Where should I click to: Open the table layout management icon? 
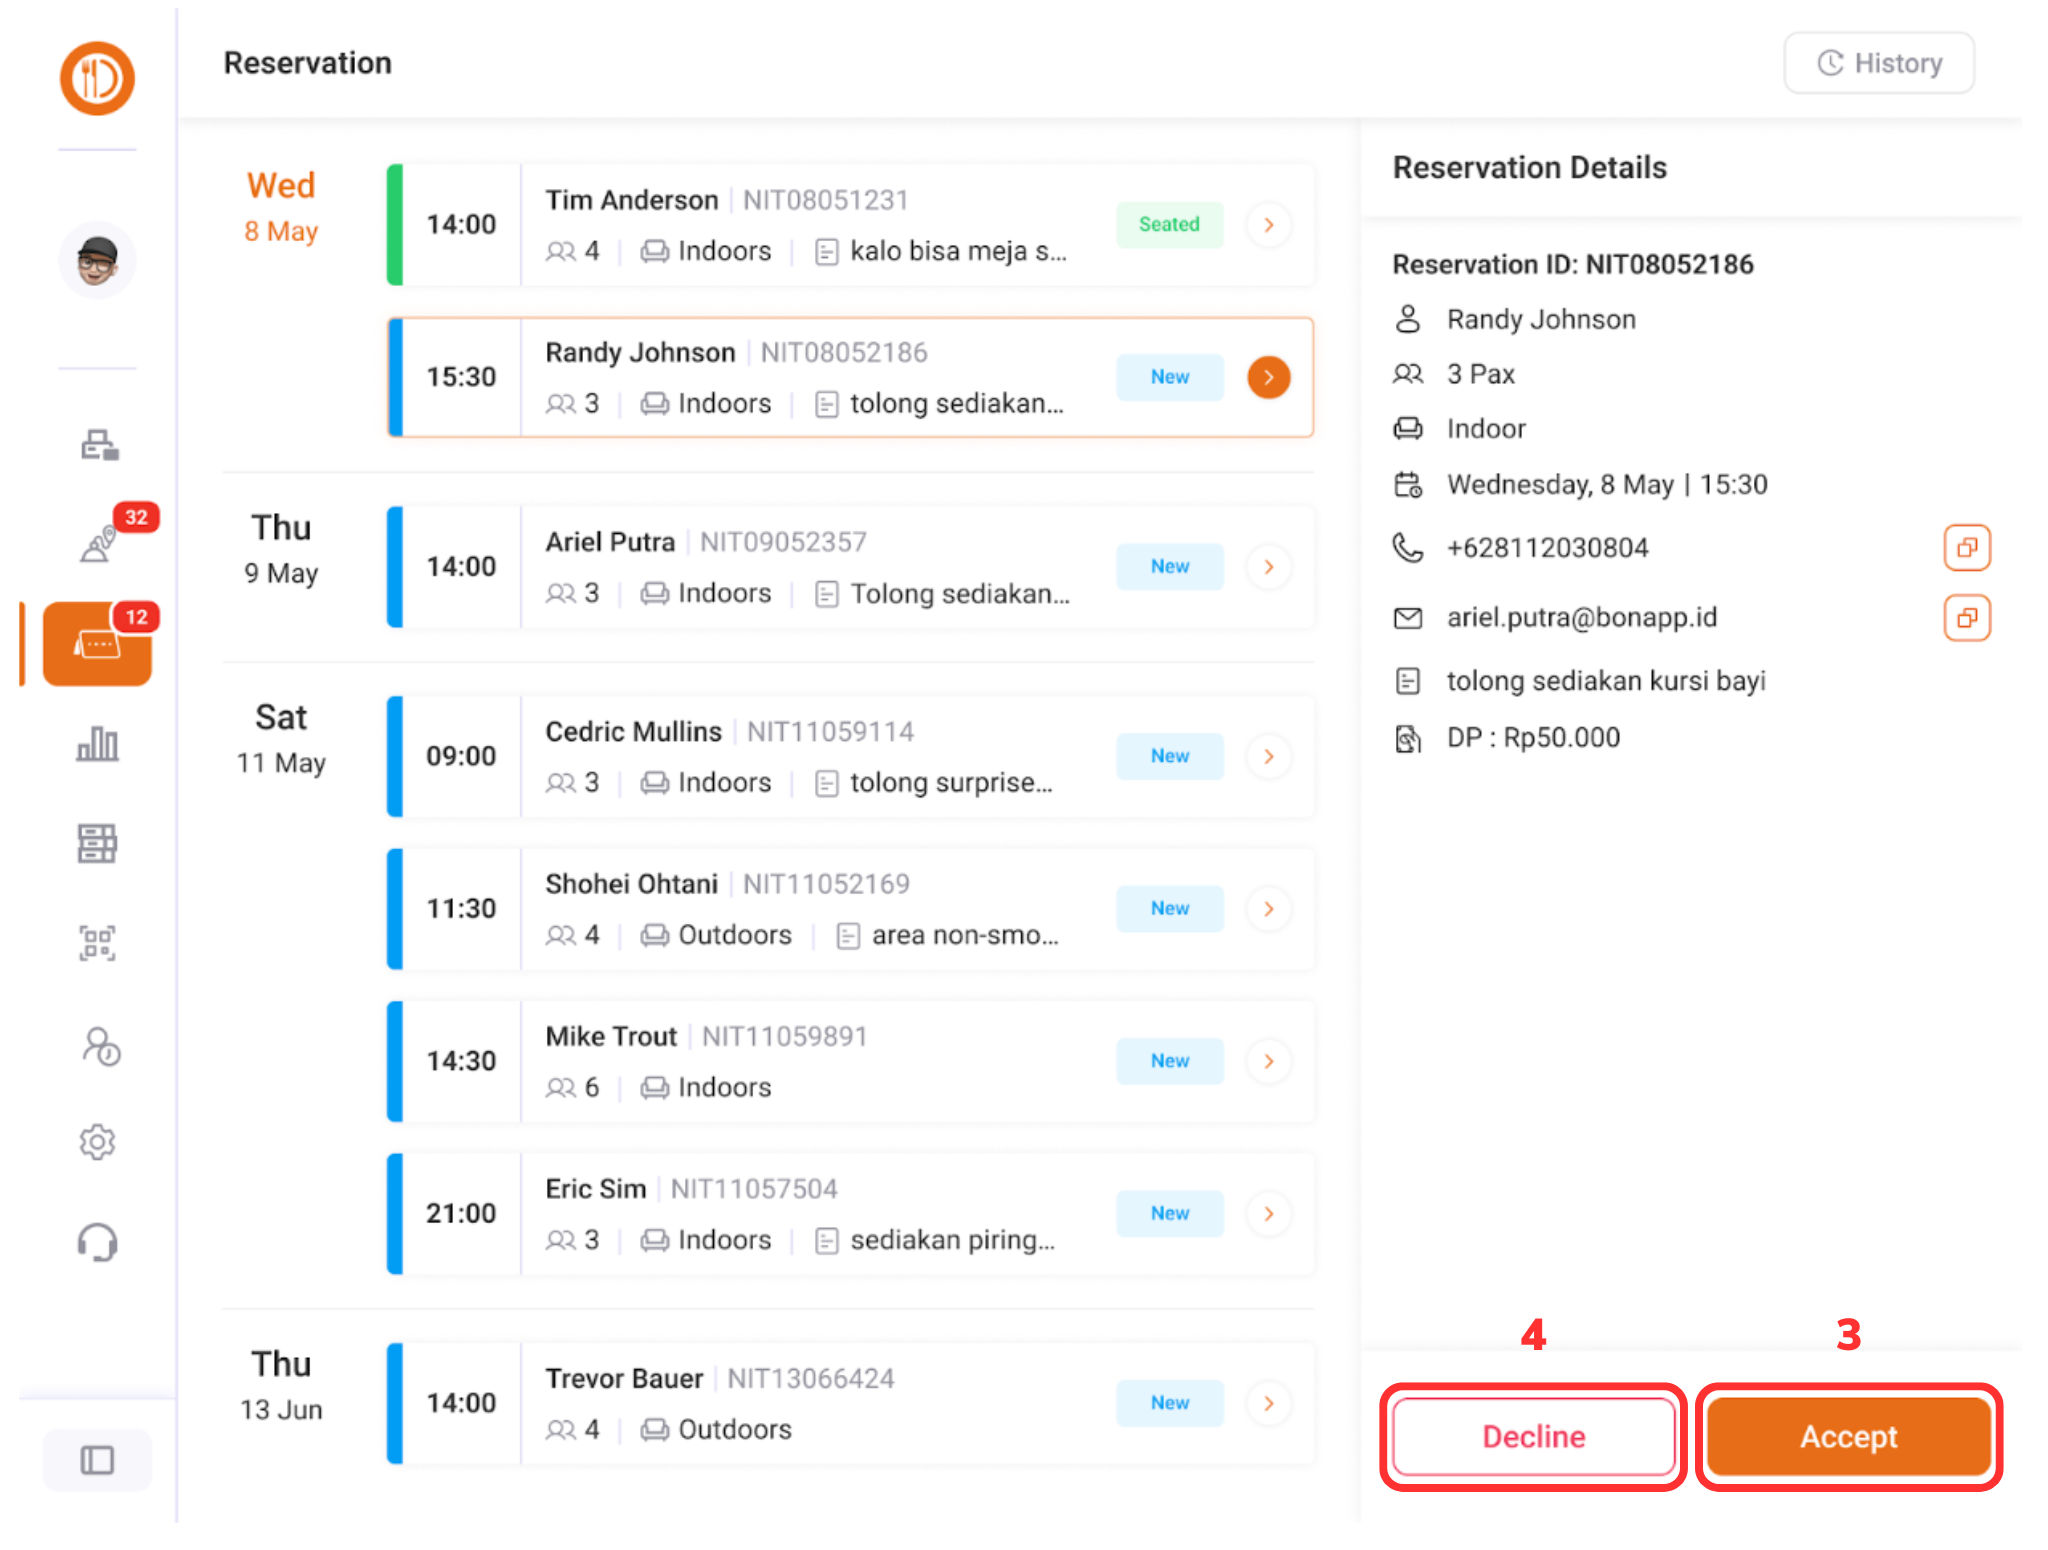[x=97, y=843]
